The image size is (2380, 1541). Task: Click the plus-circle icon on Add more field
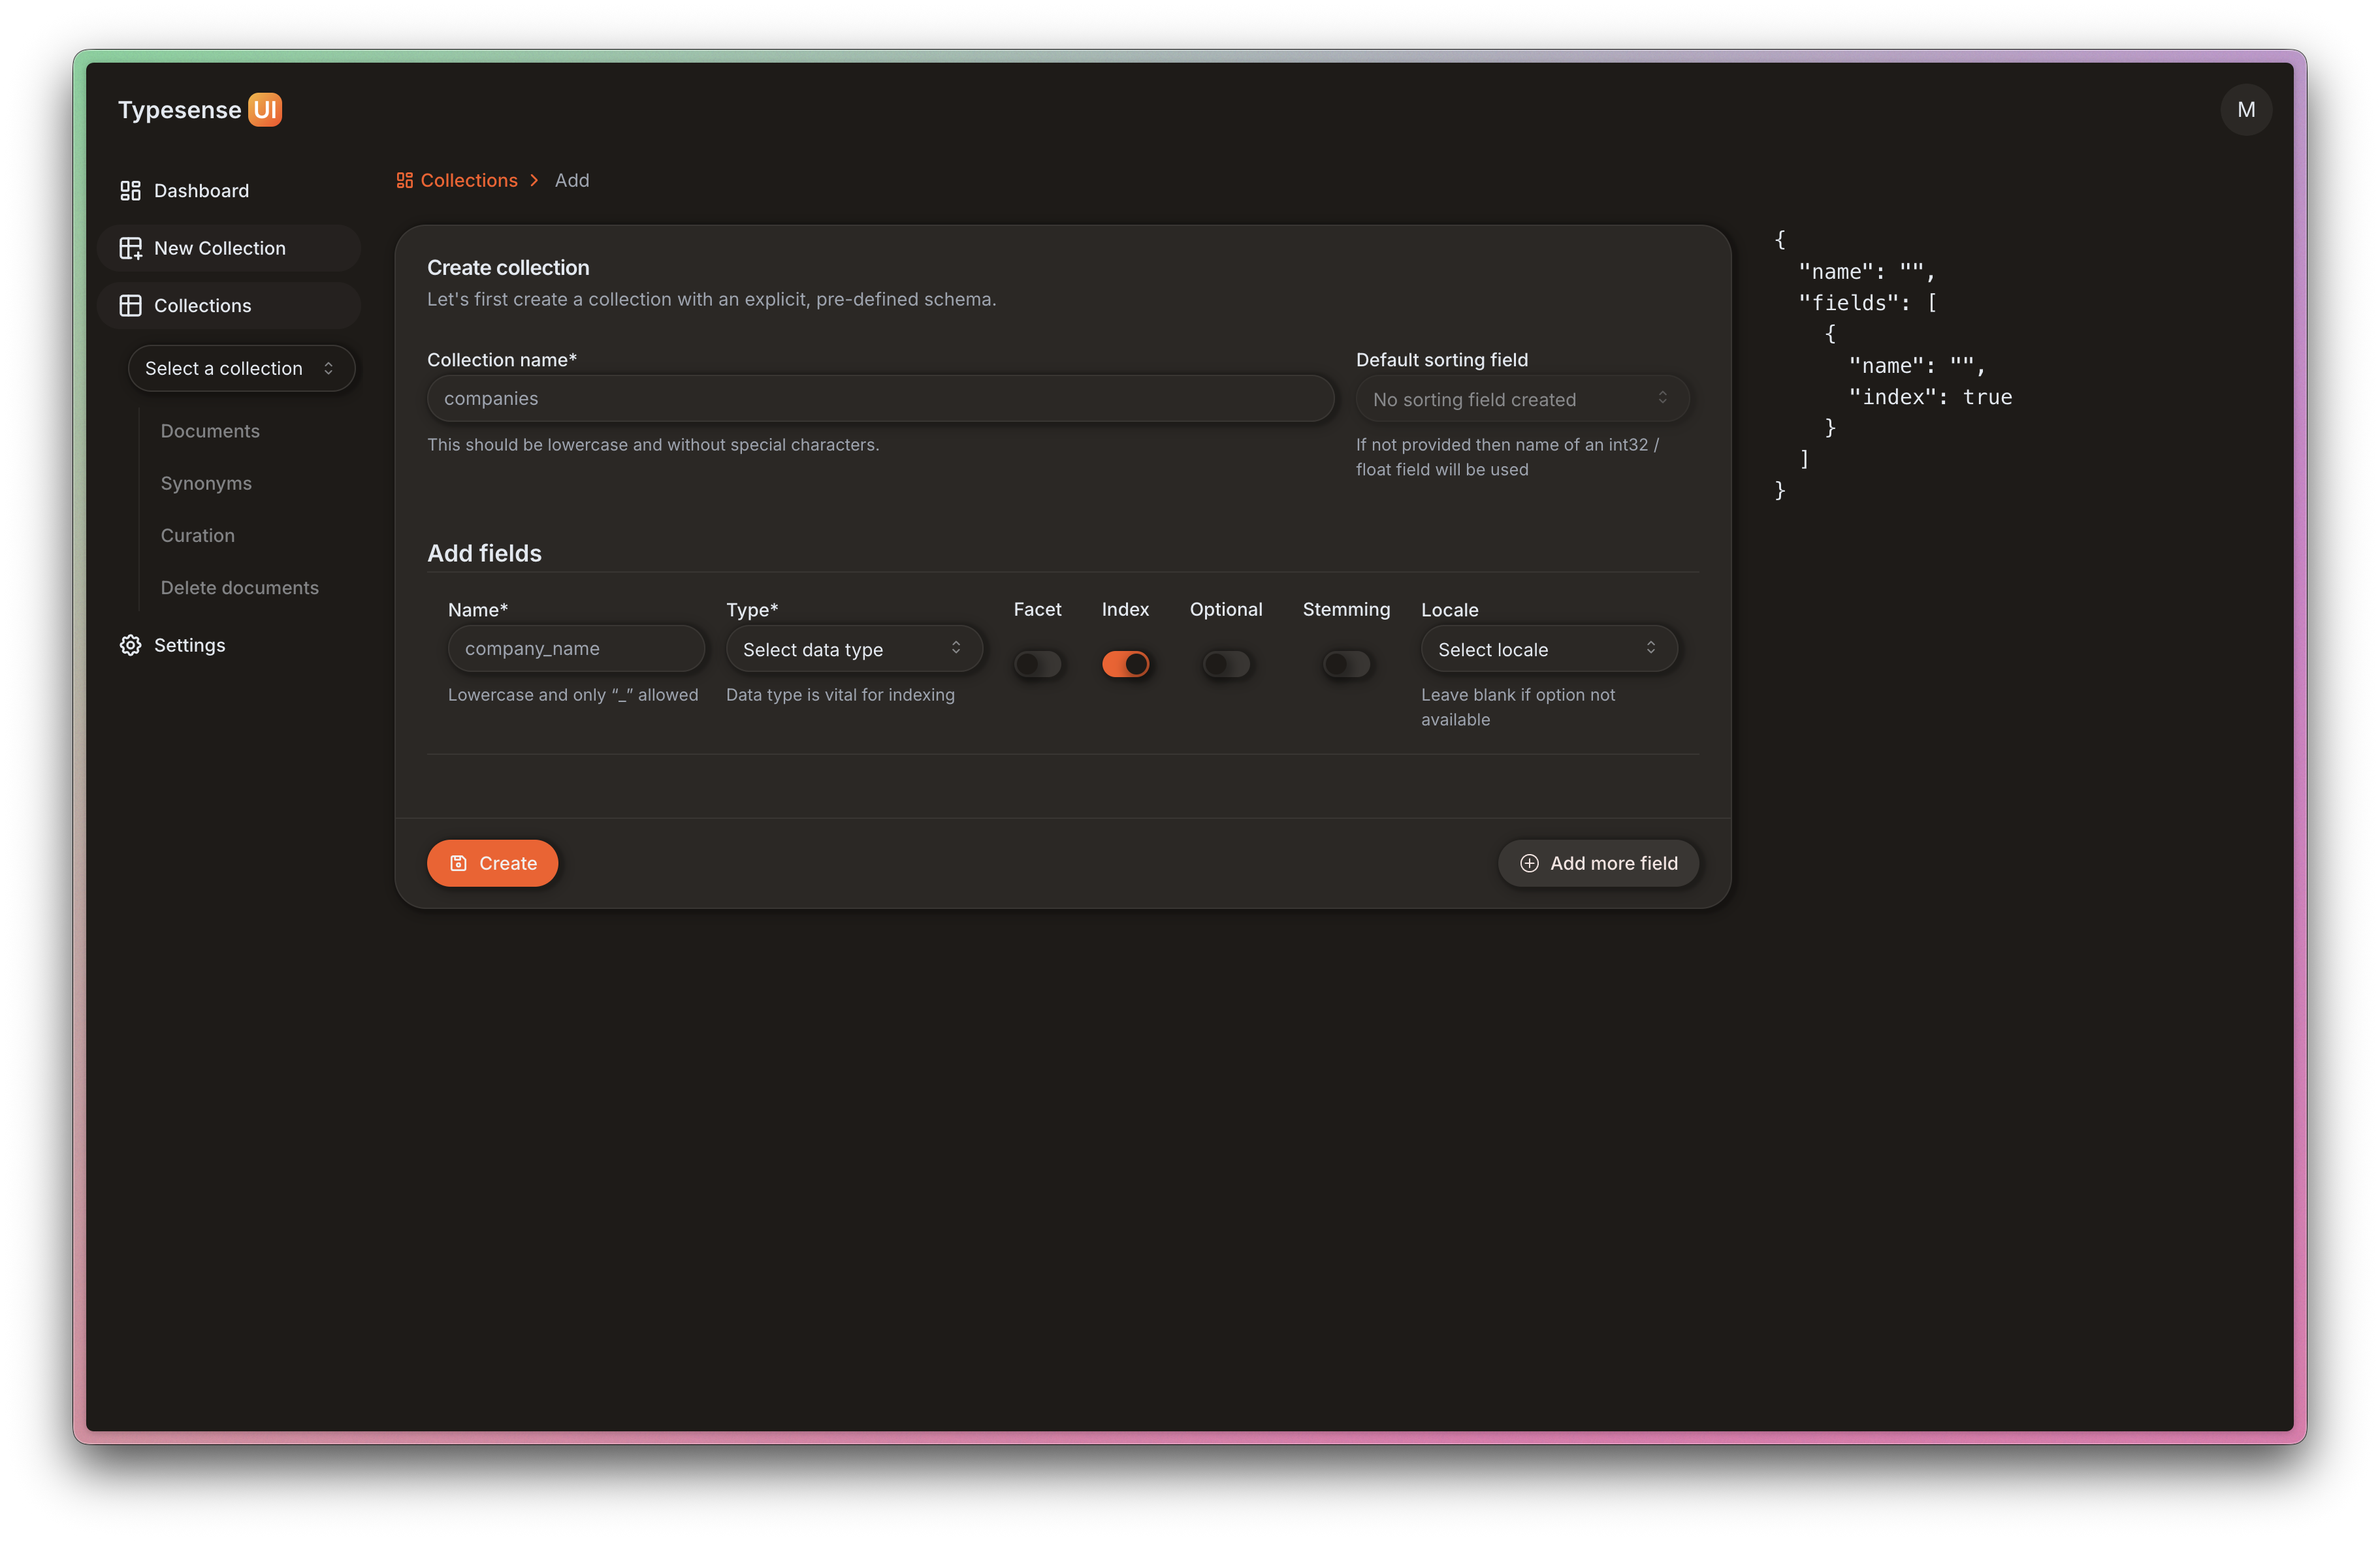pyautogui.click(x=1529, y=863)
